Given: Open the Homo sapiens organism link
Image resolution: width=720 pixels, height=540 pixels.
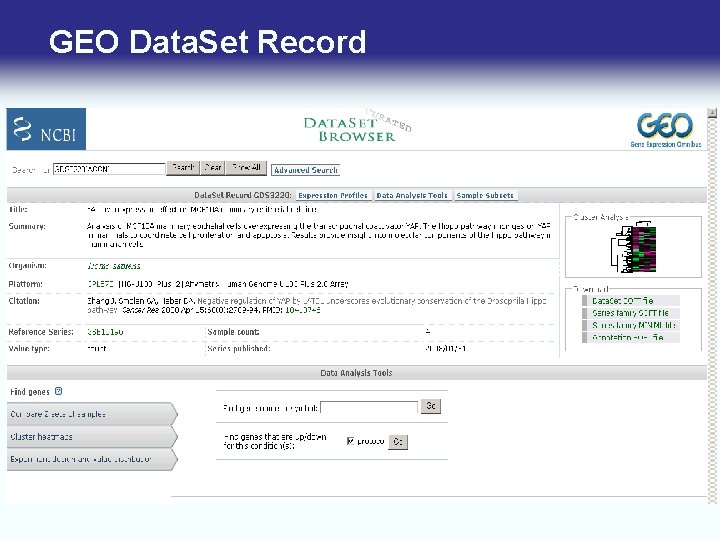Looking at the screenshot, I should point(114,266).
